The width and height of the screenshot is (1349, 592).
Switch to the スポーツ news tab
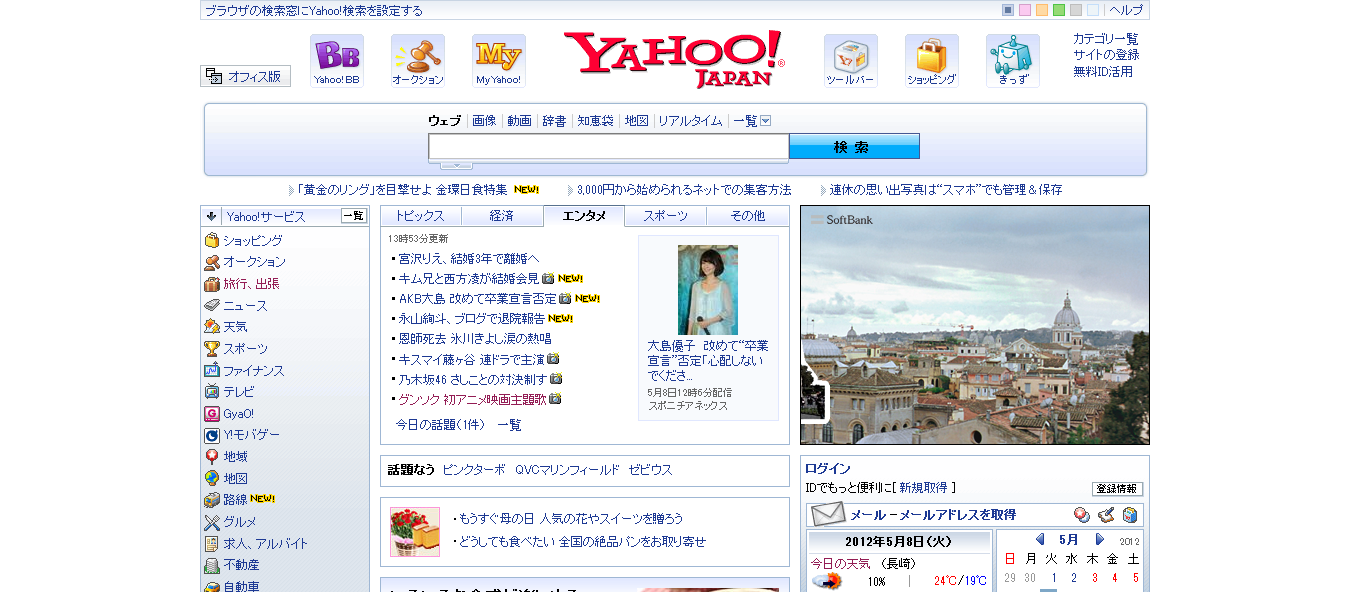(666, 216)
